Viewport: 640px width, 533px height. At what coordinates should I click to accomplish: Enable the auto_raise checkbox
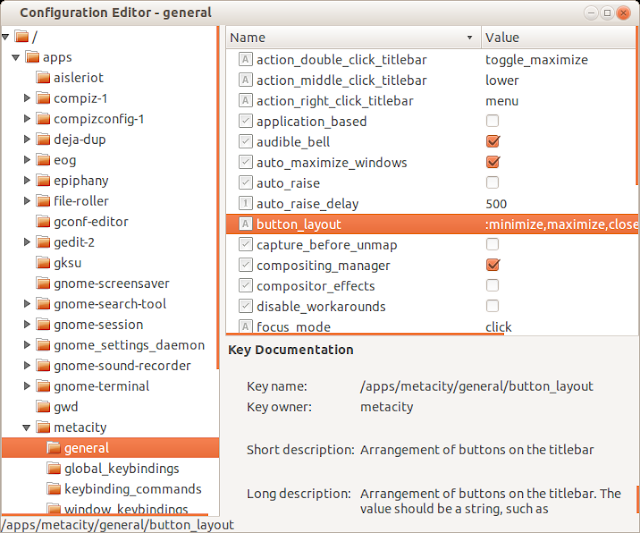coord(492,183)
